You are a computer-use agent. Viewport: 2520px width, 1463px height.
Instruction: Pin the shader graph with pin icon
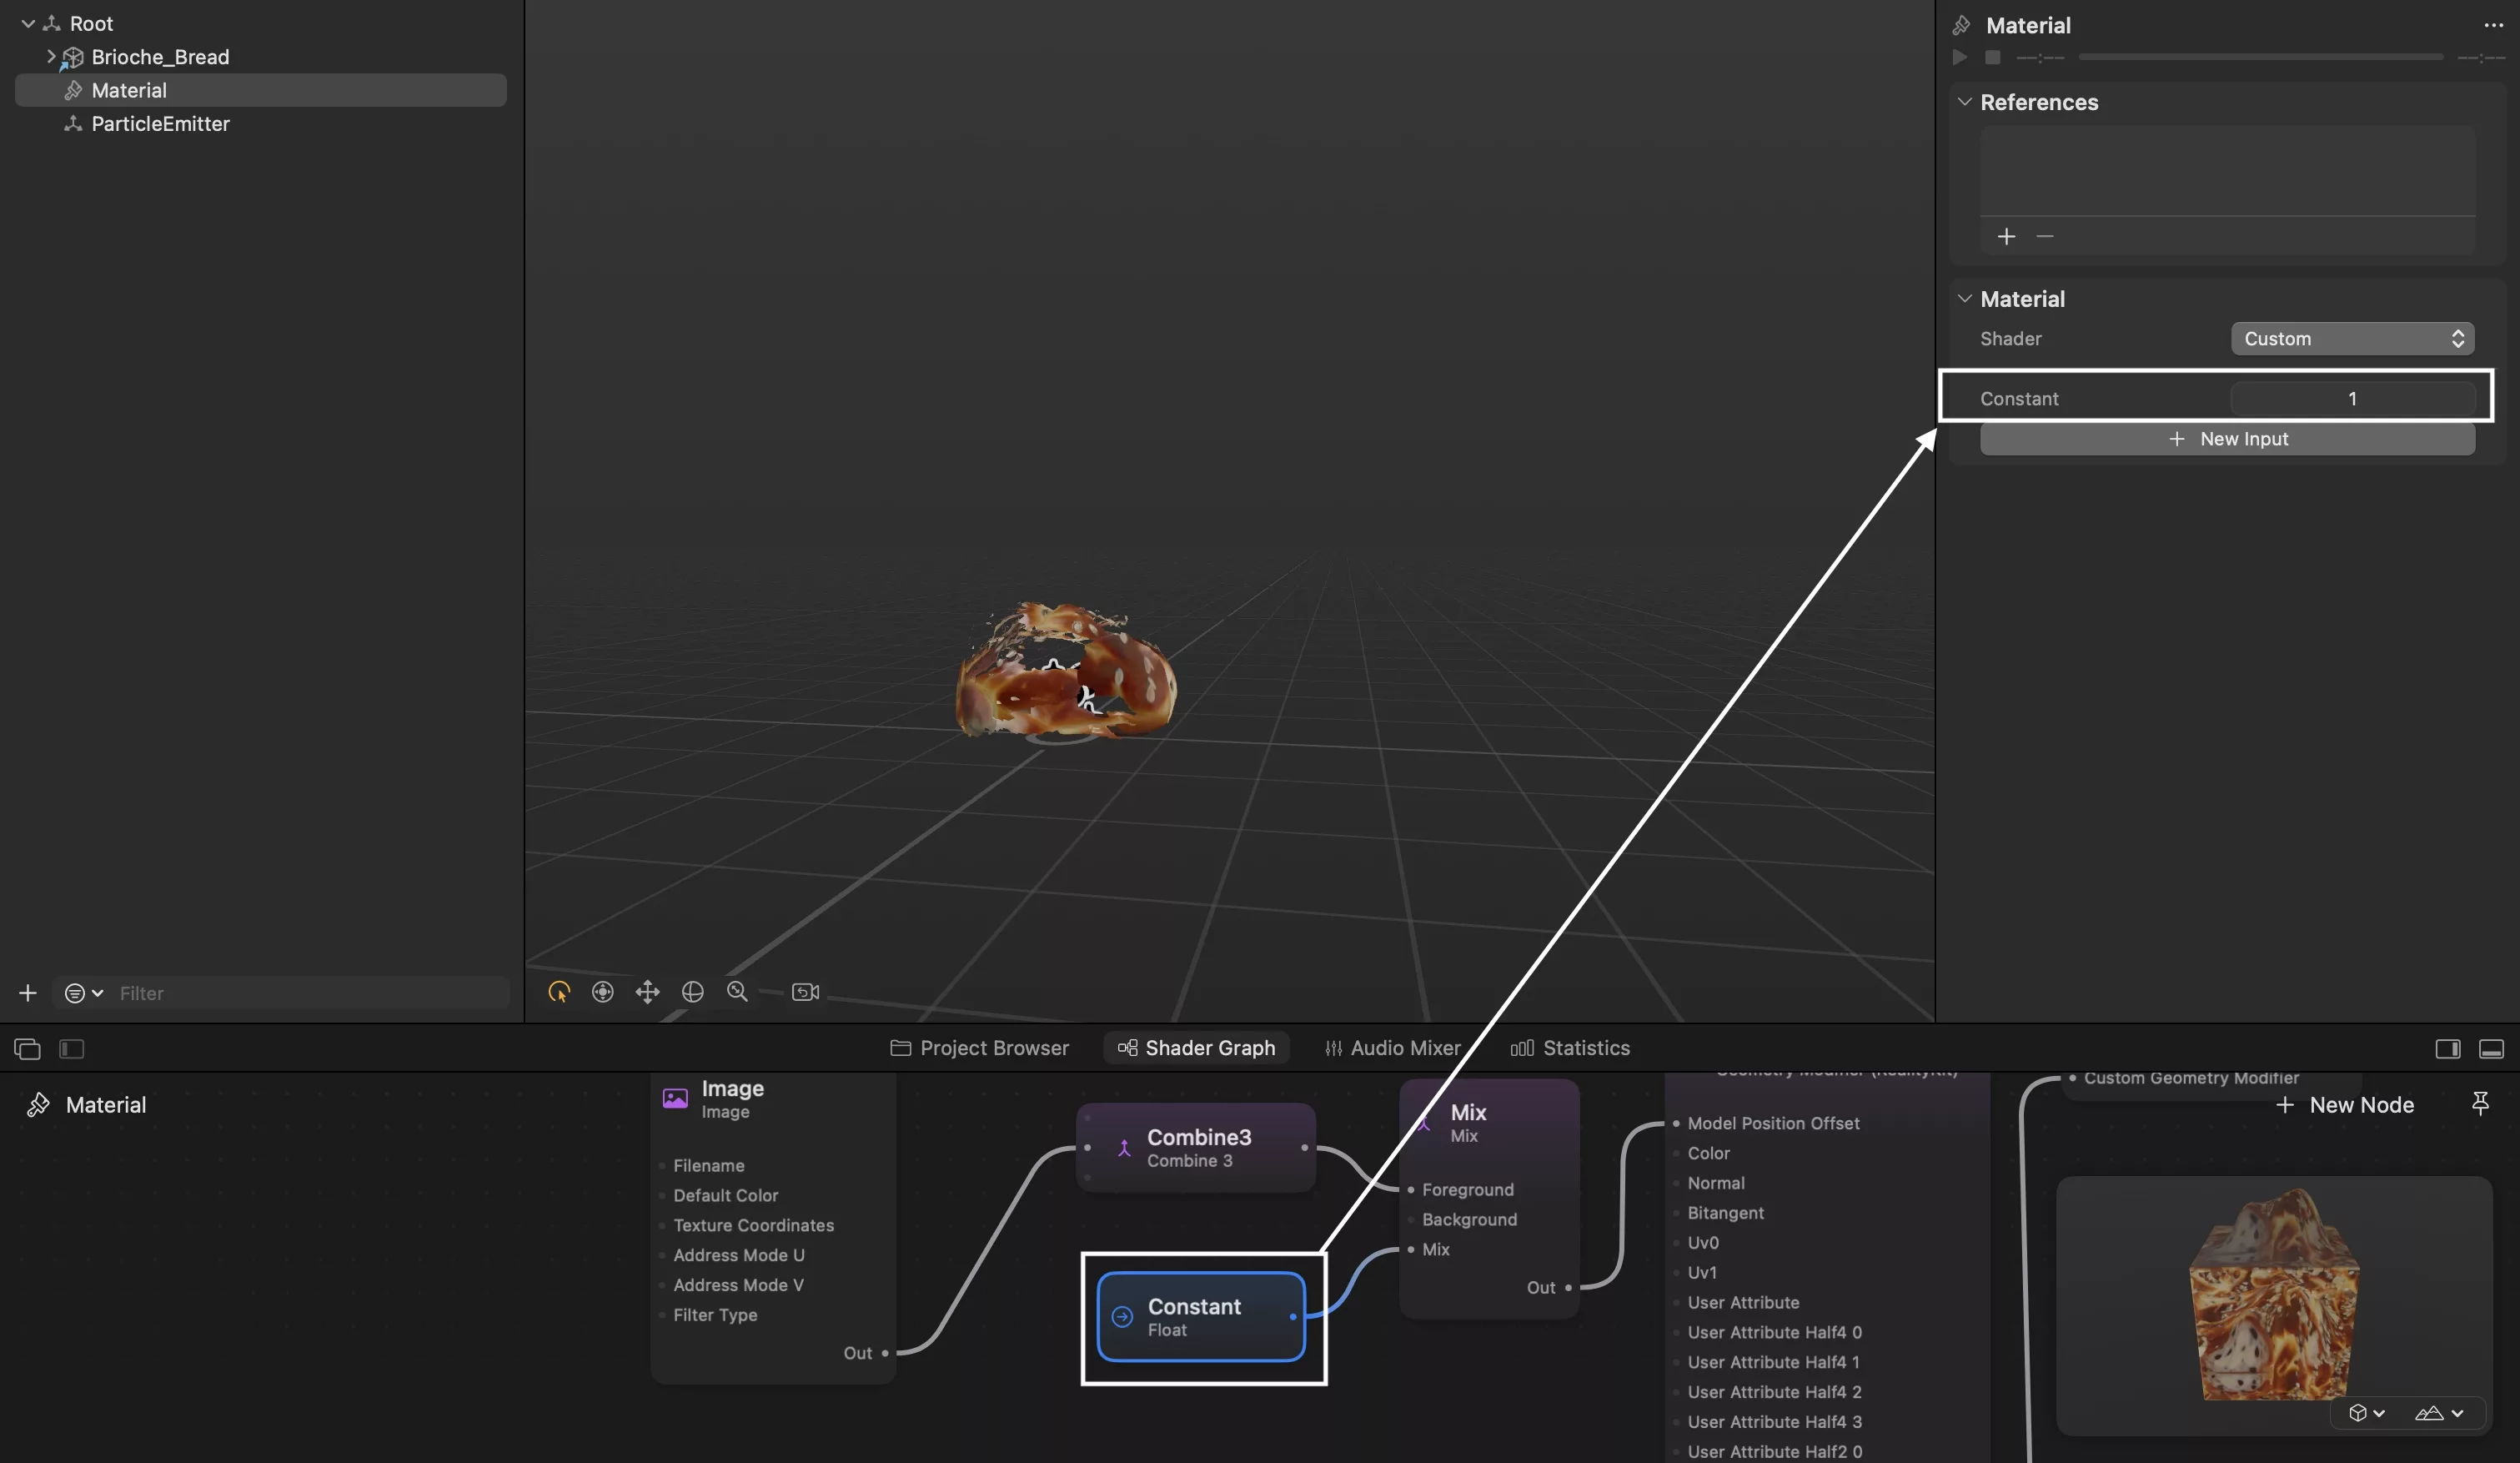[x=2480, y=1104]
